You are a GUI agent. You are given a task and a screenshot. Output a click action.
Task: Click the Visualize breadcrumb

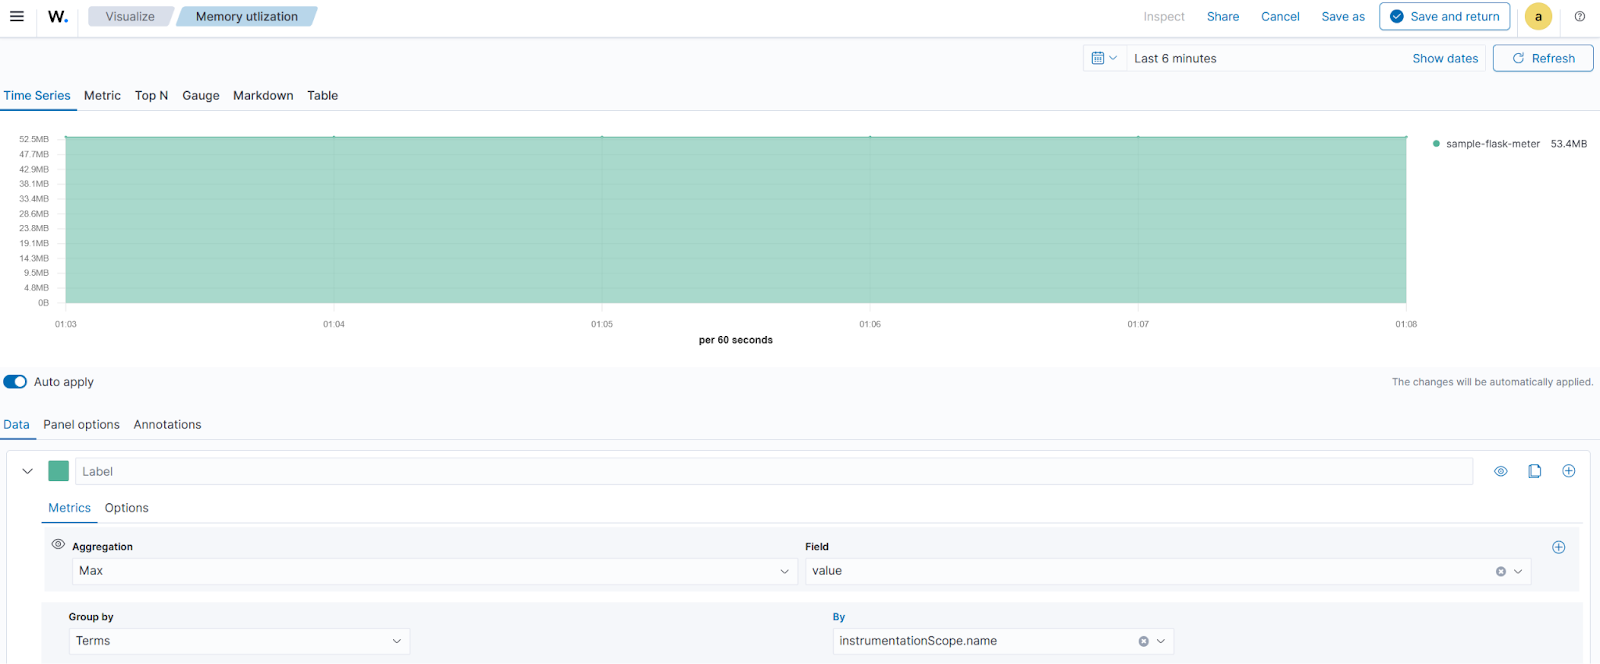coord(130,16)
